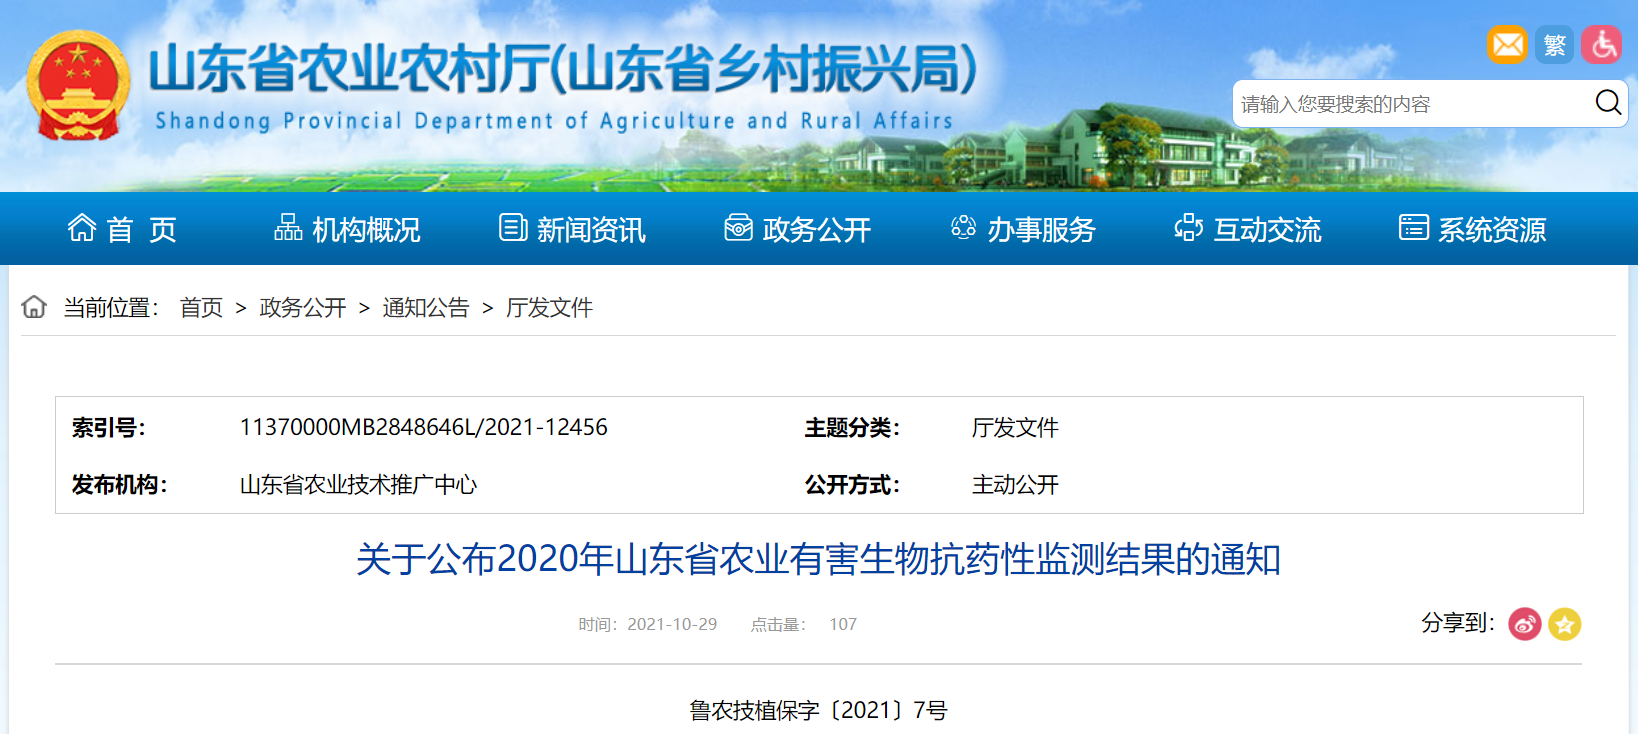Go to 通知公告 in the breadcrumb
Viewport: 1638px width, 734px height.
tap(426, 308)
